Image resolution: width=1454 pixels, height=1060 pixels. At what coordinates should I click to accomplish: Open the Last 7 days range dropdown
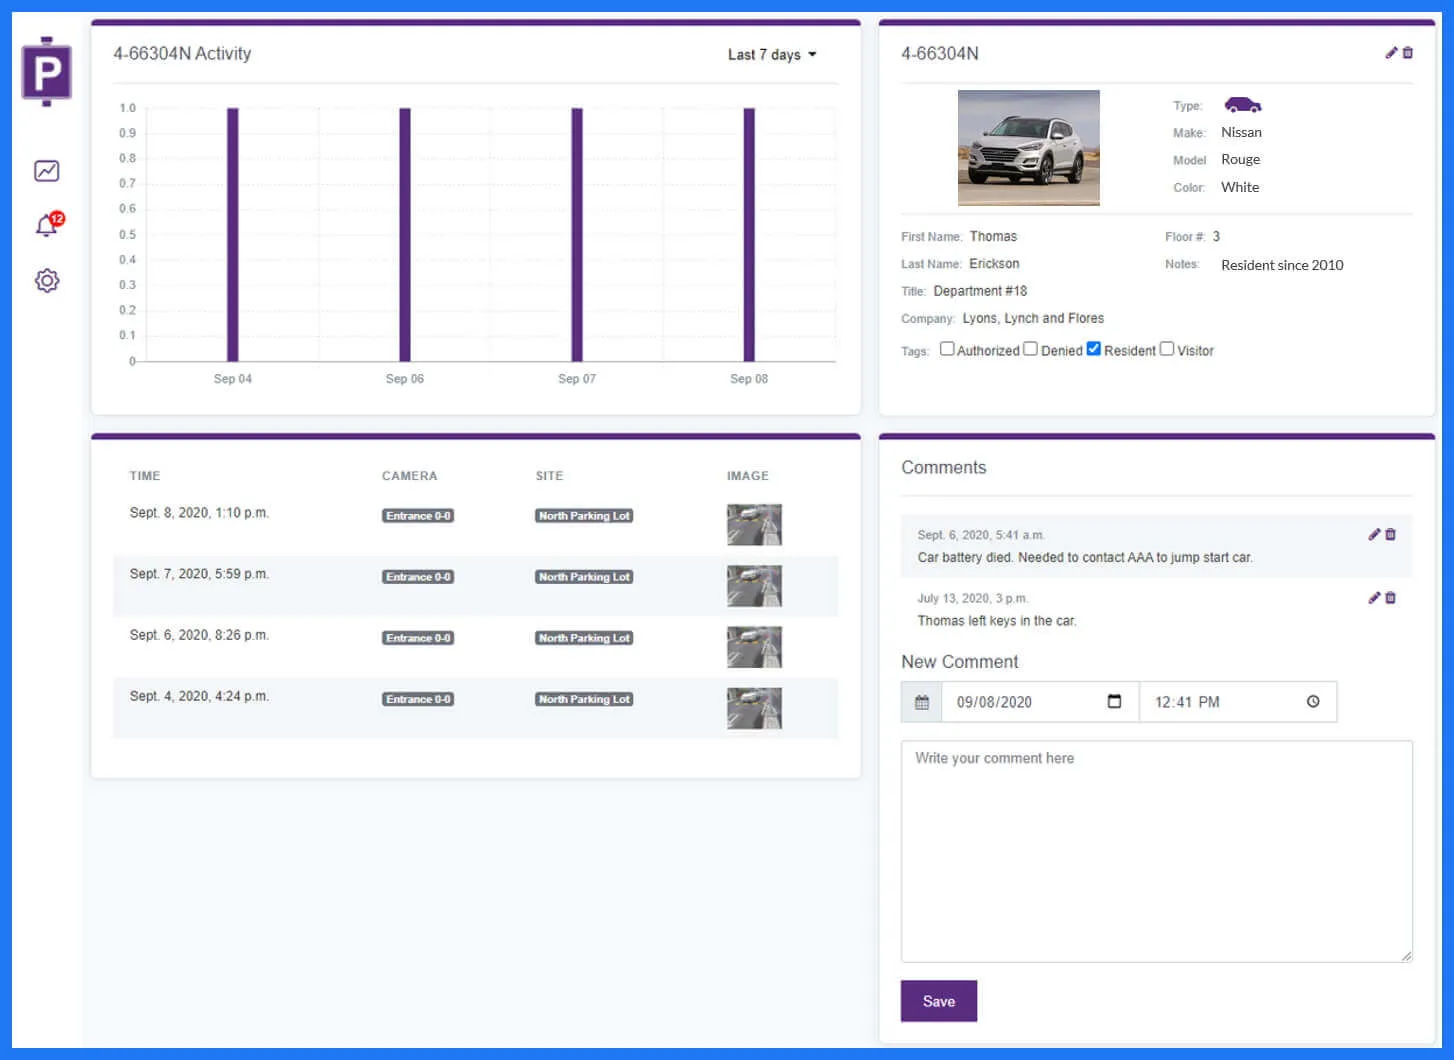tap(772, 54)
